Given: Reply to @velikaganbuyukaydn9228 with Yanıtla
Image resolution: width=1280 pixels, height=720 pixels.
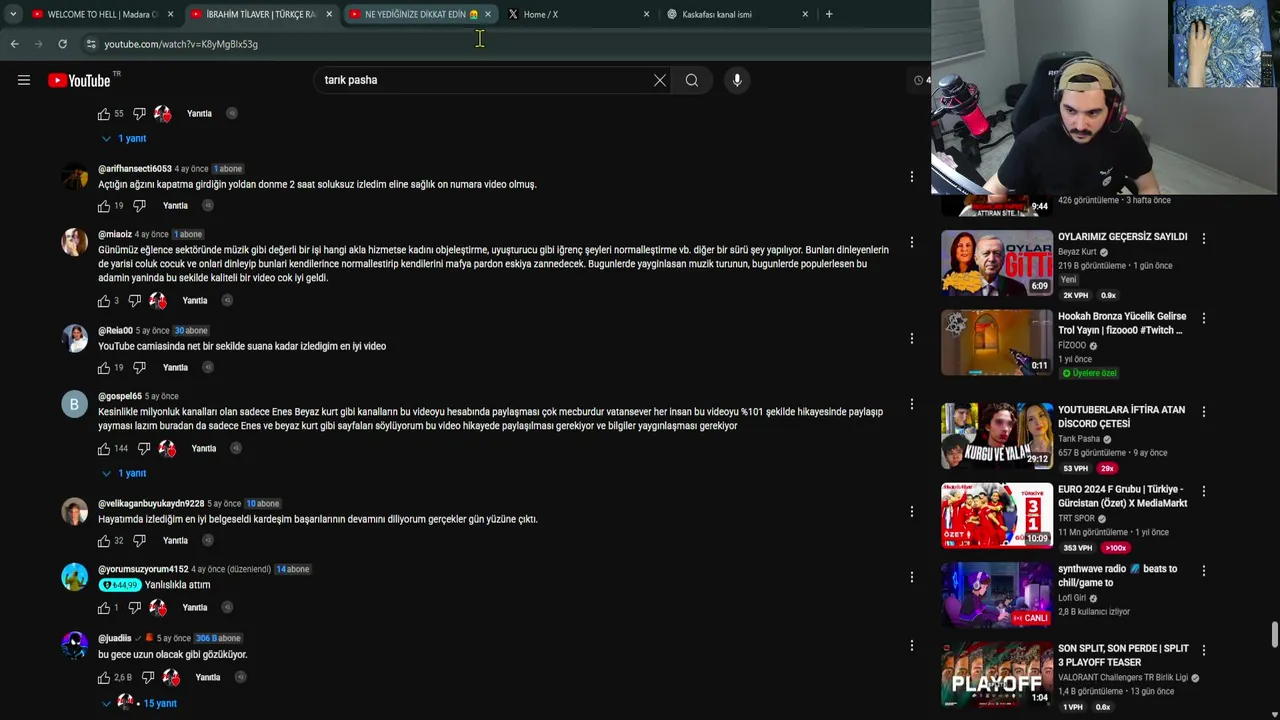Looking at the screenshot, I should point(175,541).
